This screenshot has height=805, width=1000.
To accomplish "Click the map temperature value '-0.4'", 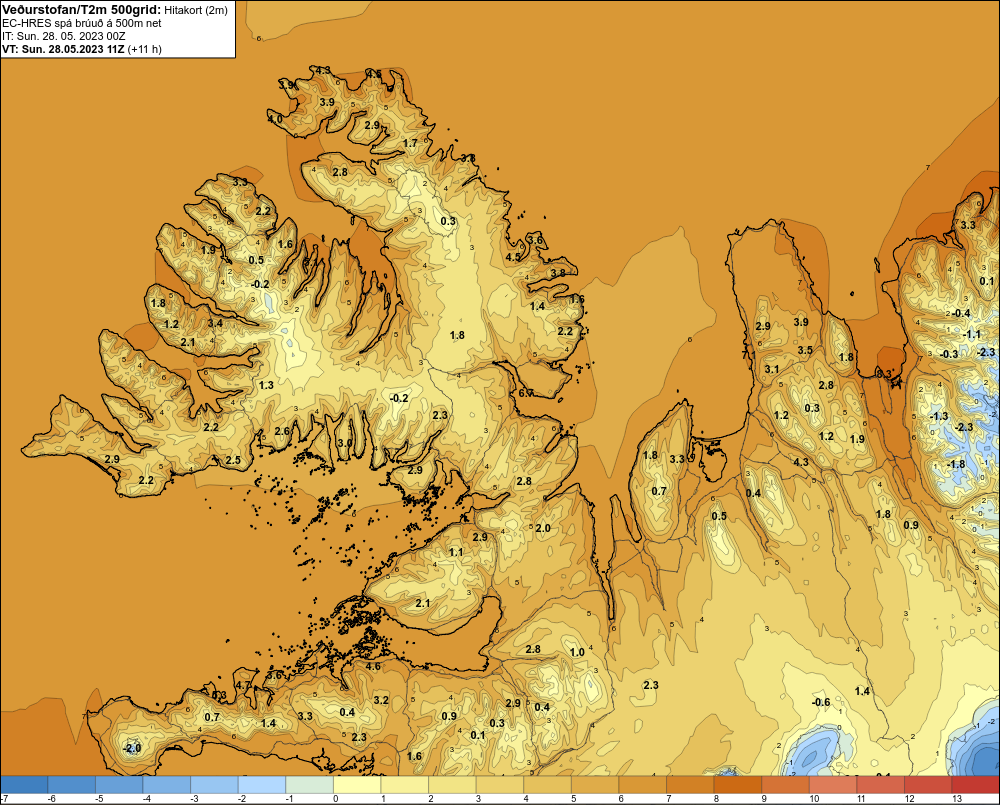I will click(x=960, y=313).
